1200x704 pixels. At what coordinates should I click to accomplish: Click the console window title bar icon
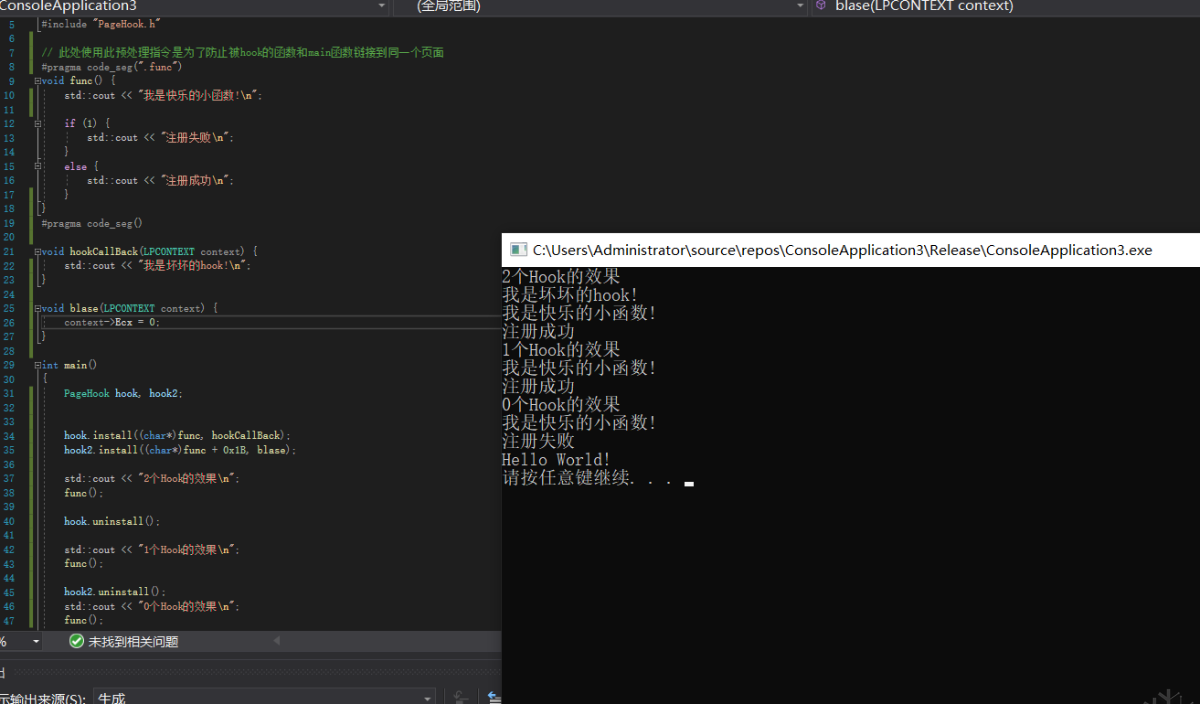(518, 250)
